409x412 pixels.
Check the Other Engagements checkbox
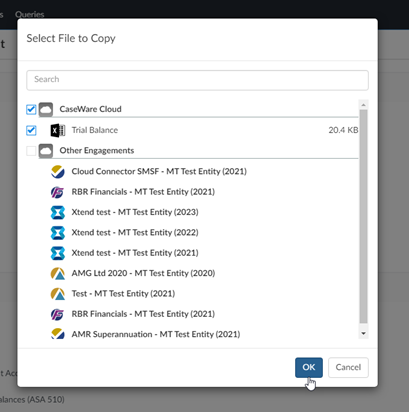click(x=31, y=151)
